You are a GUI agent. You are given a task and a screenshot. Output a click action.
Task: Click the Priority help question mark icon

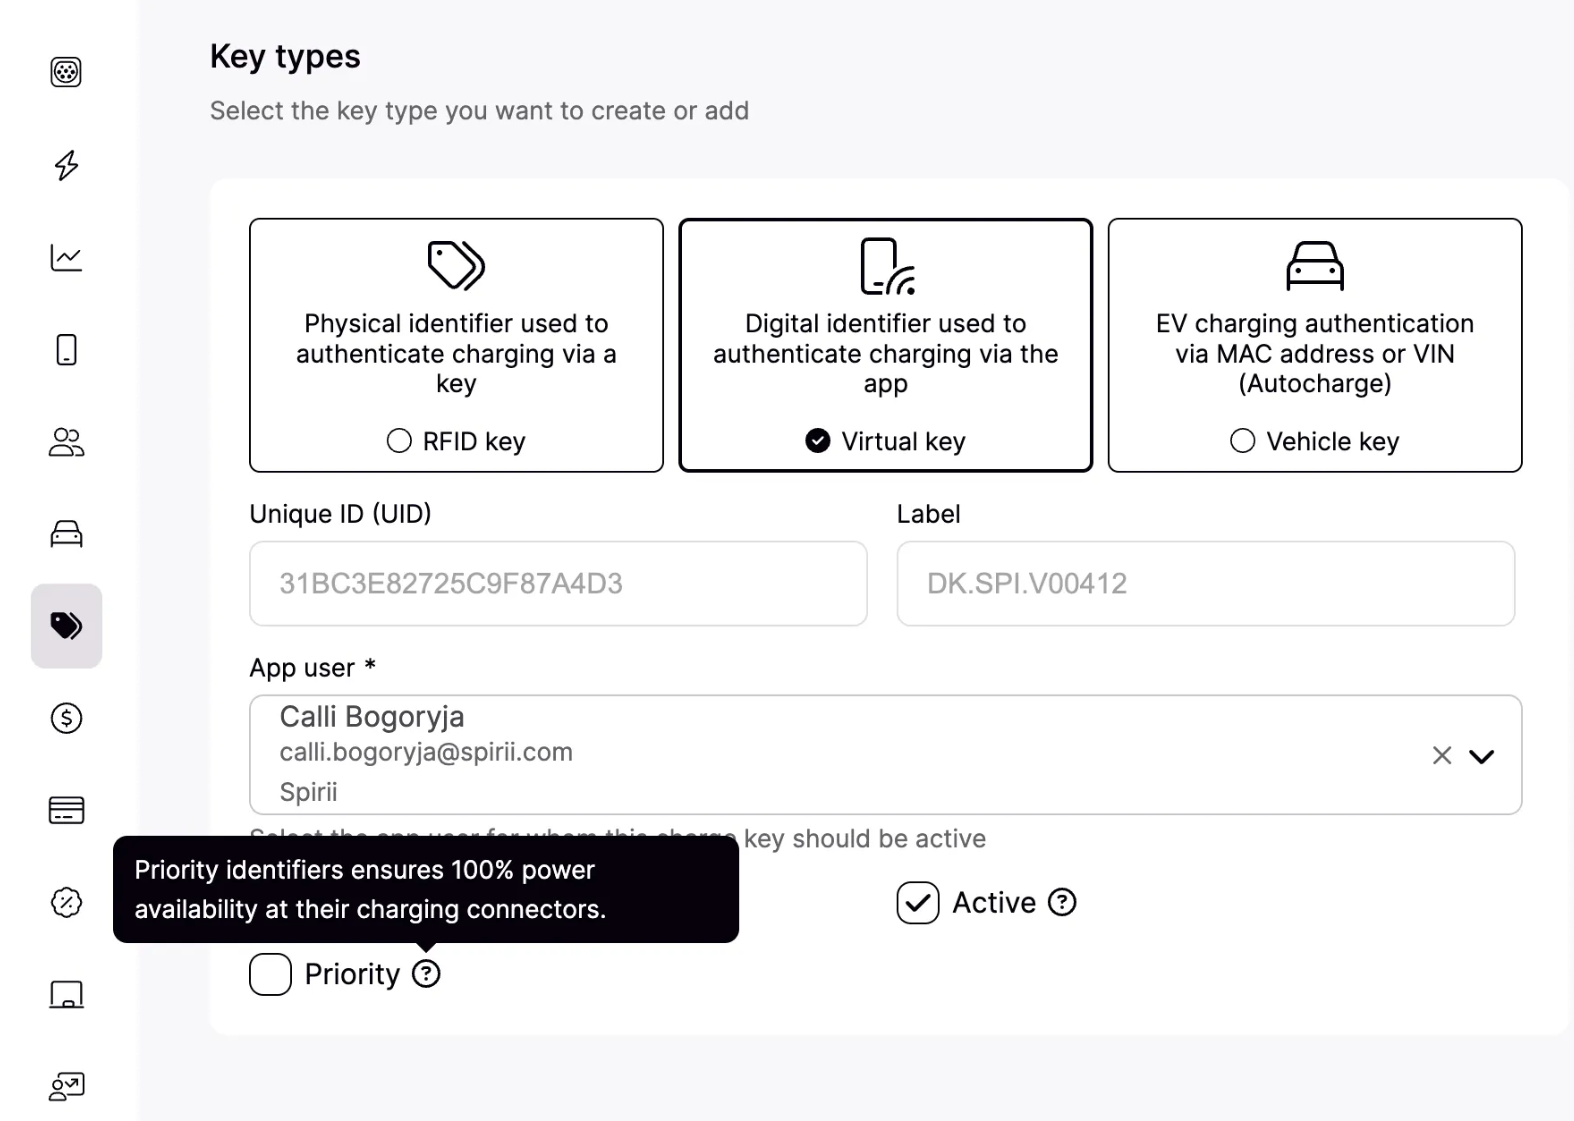[426, 974]
